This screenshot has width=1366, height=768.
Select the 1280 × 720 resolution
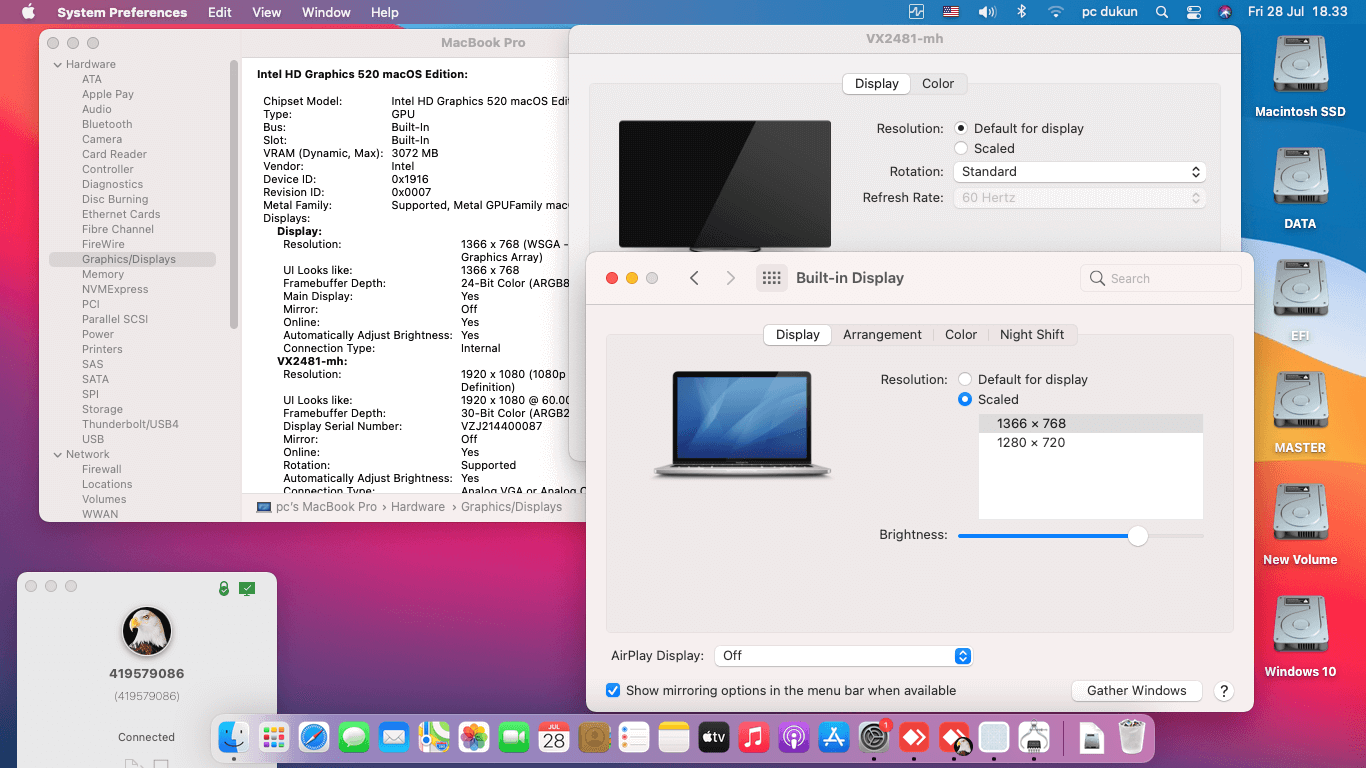[x=1091, y=442]
